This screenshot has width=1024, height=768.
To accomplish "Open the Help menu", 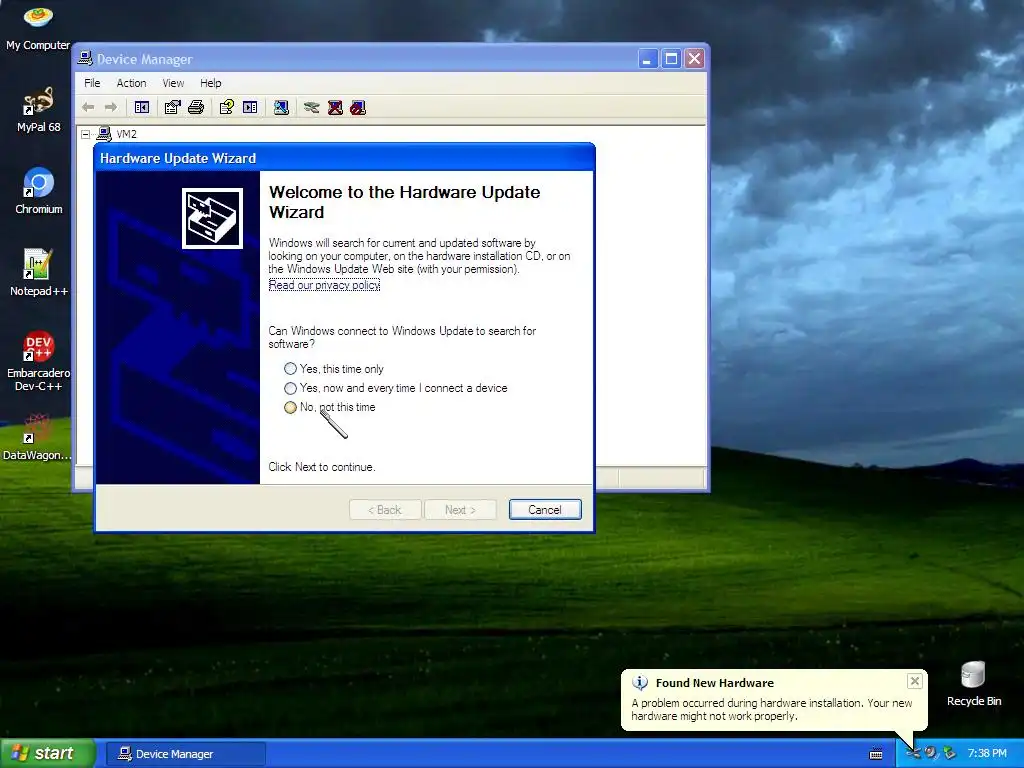I will pos(210,83).
